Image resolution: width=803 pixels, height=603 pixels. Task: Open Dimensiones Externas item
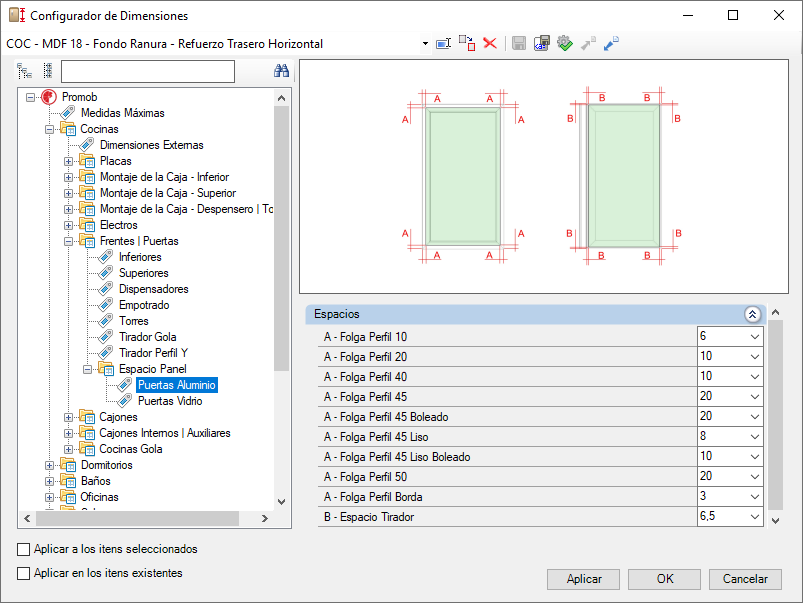[x=152, y=145]
